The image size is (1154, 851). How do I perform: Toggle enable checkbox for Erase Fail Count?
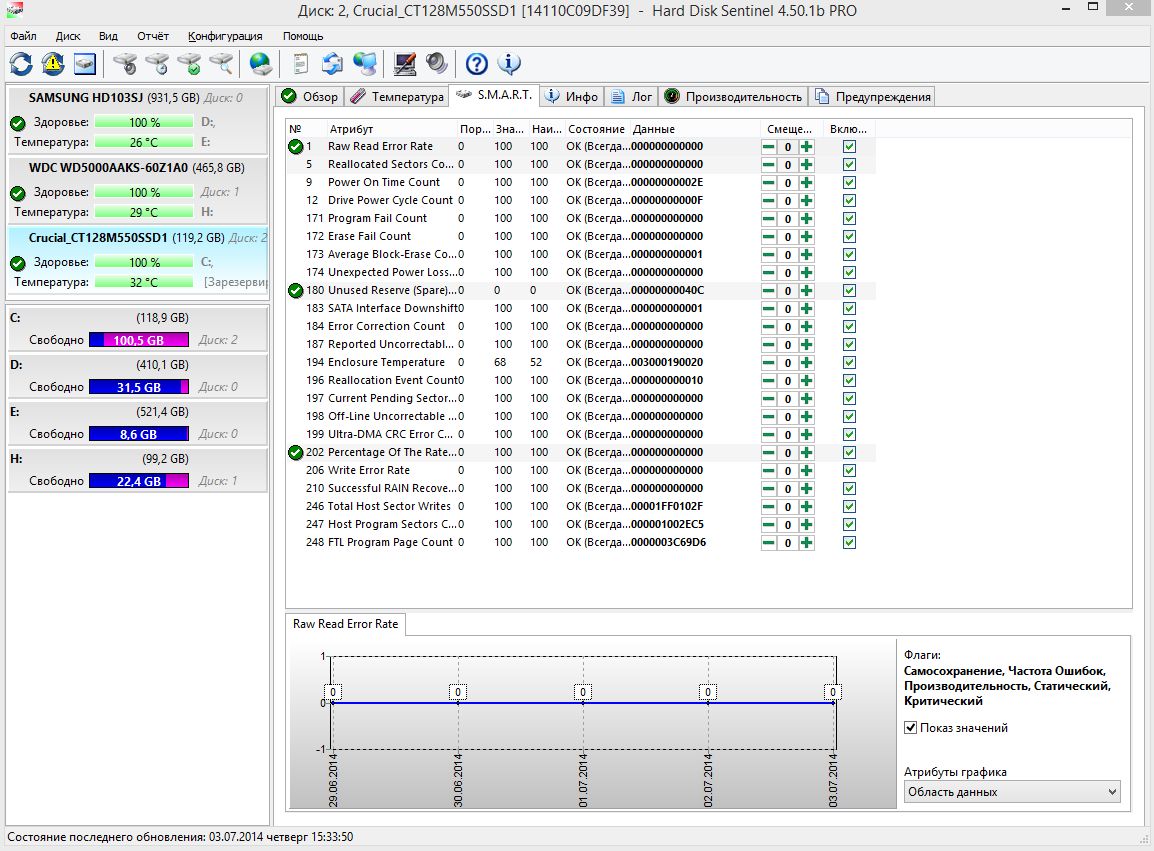click(x=849, y=236)
